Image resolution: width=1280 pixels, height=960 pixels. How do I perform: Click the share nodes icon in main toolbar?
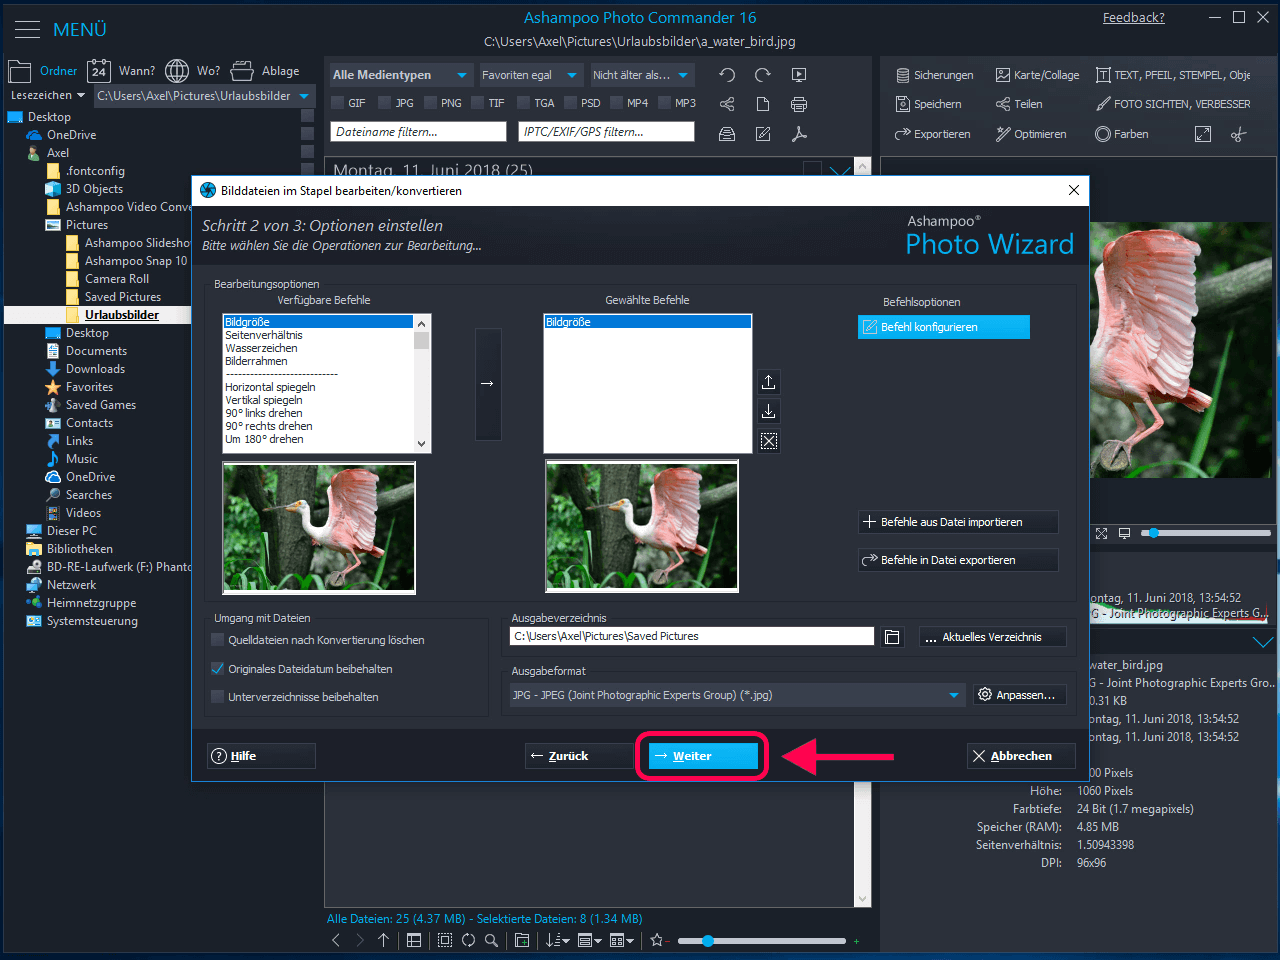(727, 104)
